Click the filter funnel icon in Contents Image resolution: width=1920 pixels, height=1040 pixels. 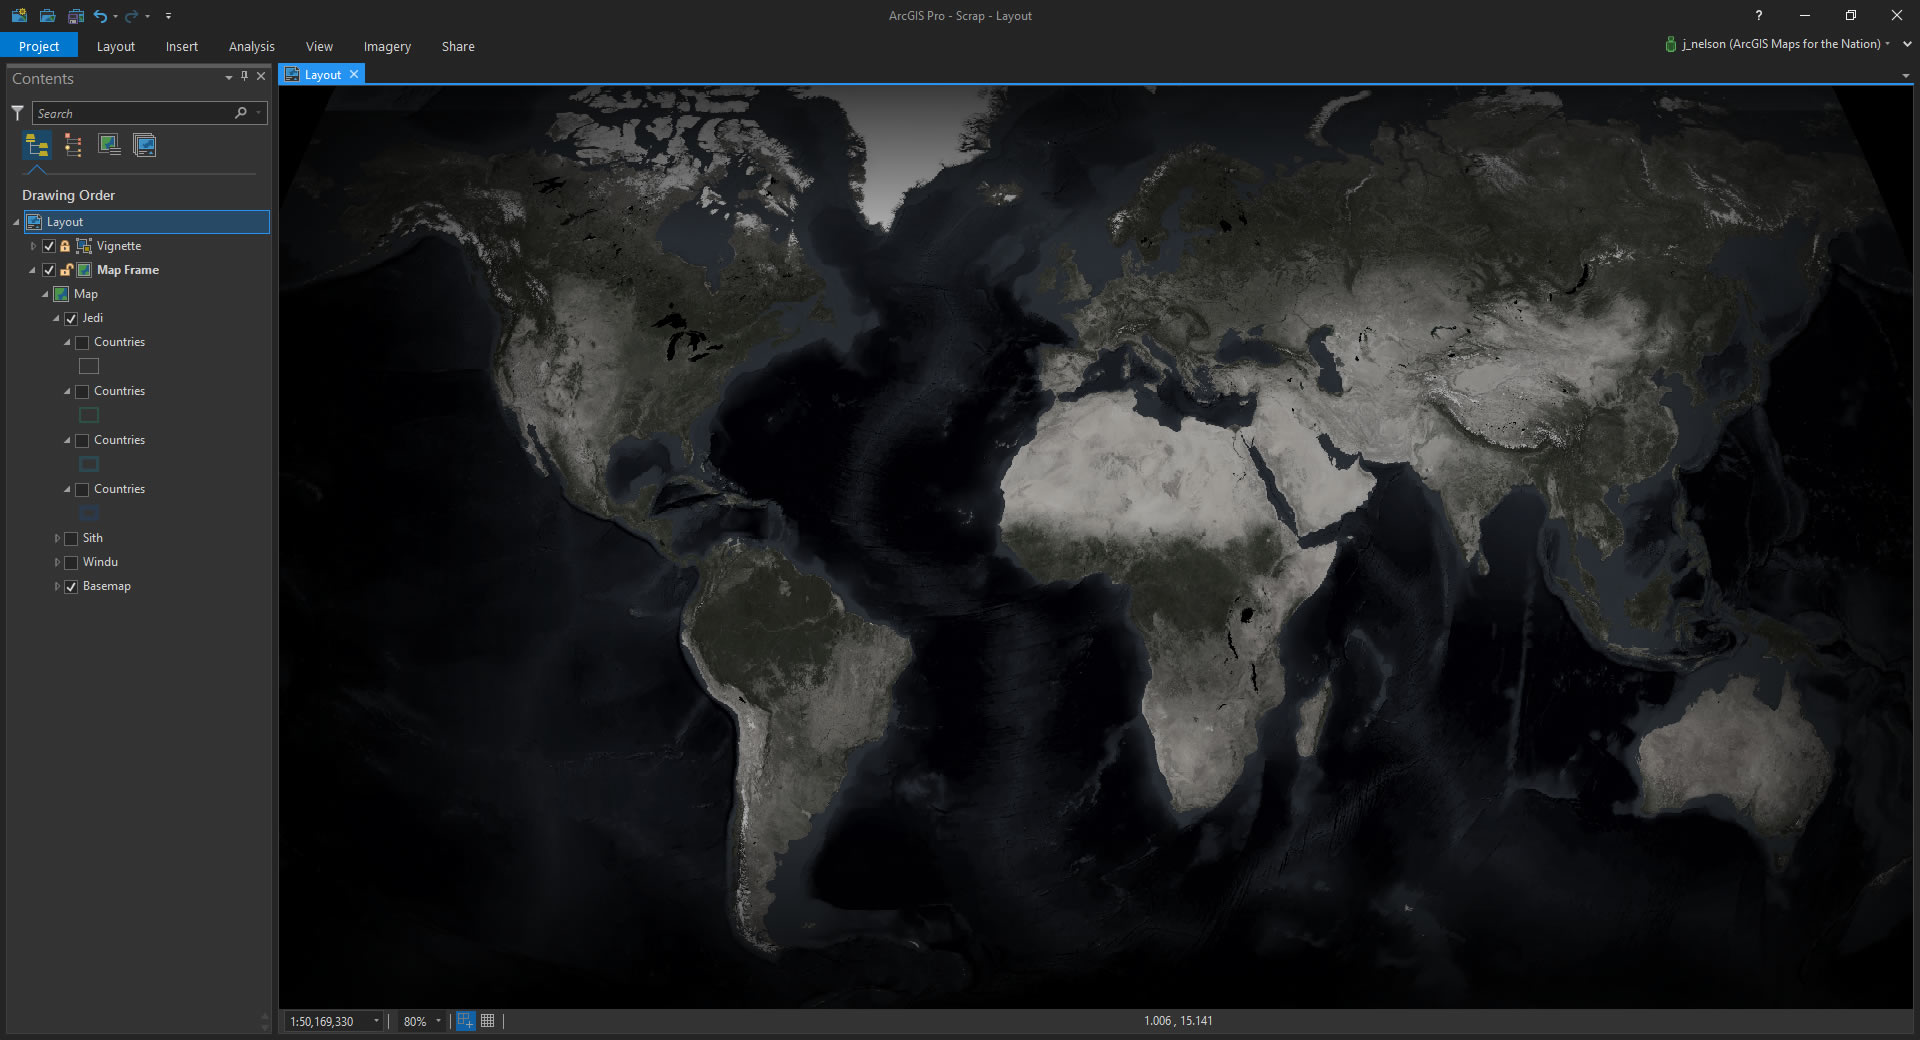(x=18, y=113)
